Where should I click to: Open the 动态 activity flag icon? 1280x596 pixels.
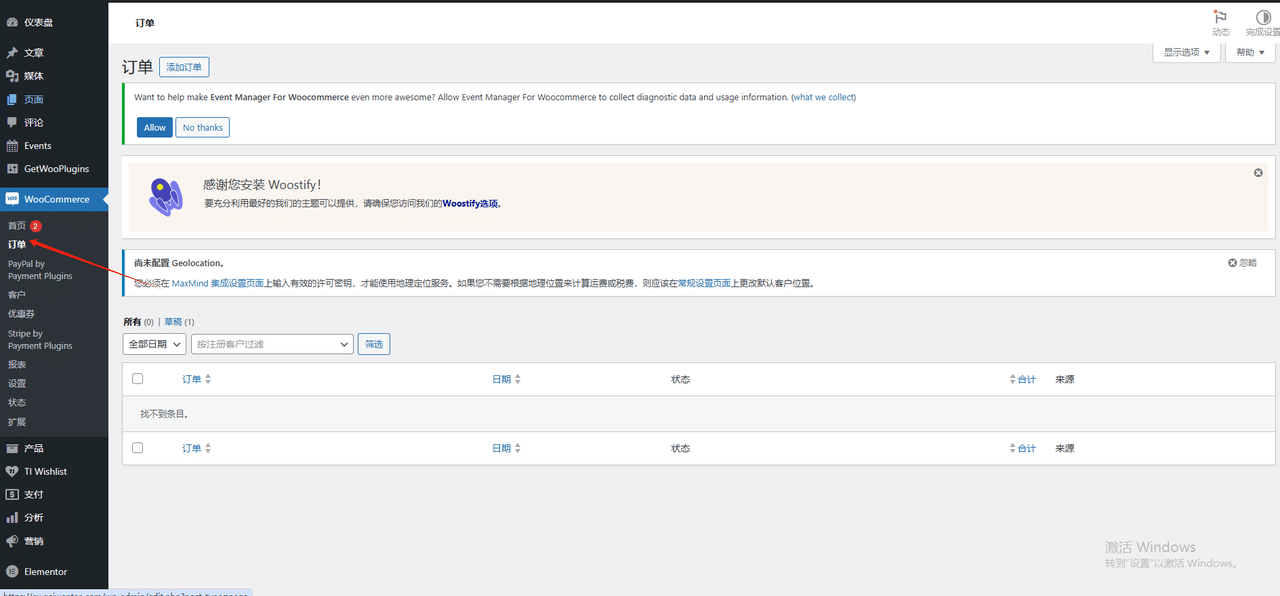tap(1220, 17)
